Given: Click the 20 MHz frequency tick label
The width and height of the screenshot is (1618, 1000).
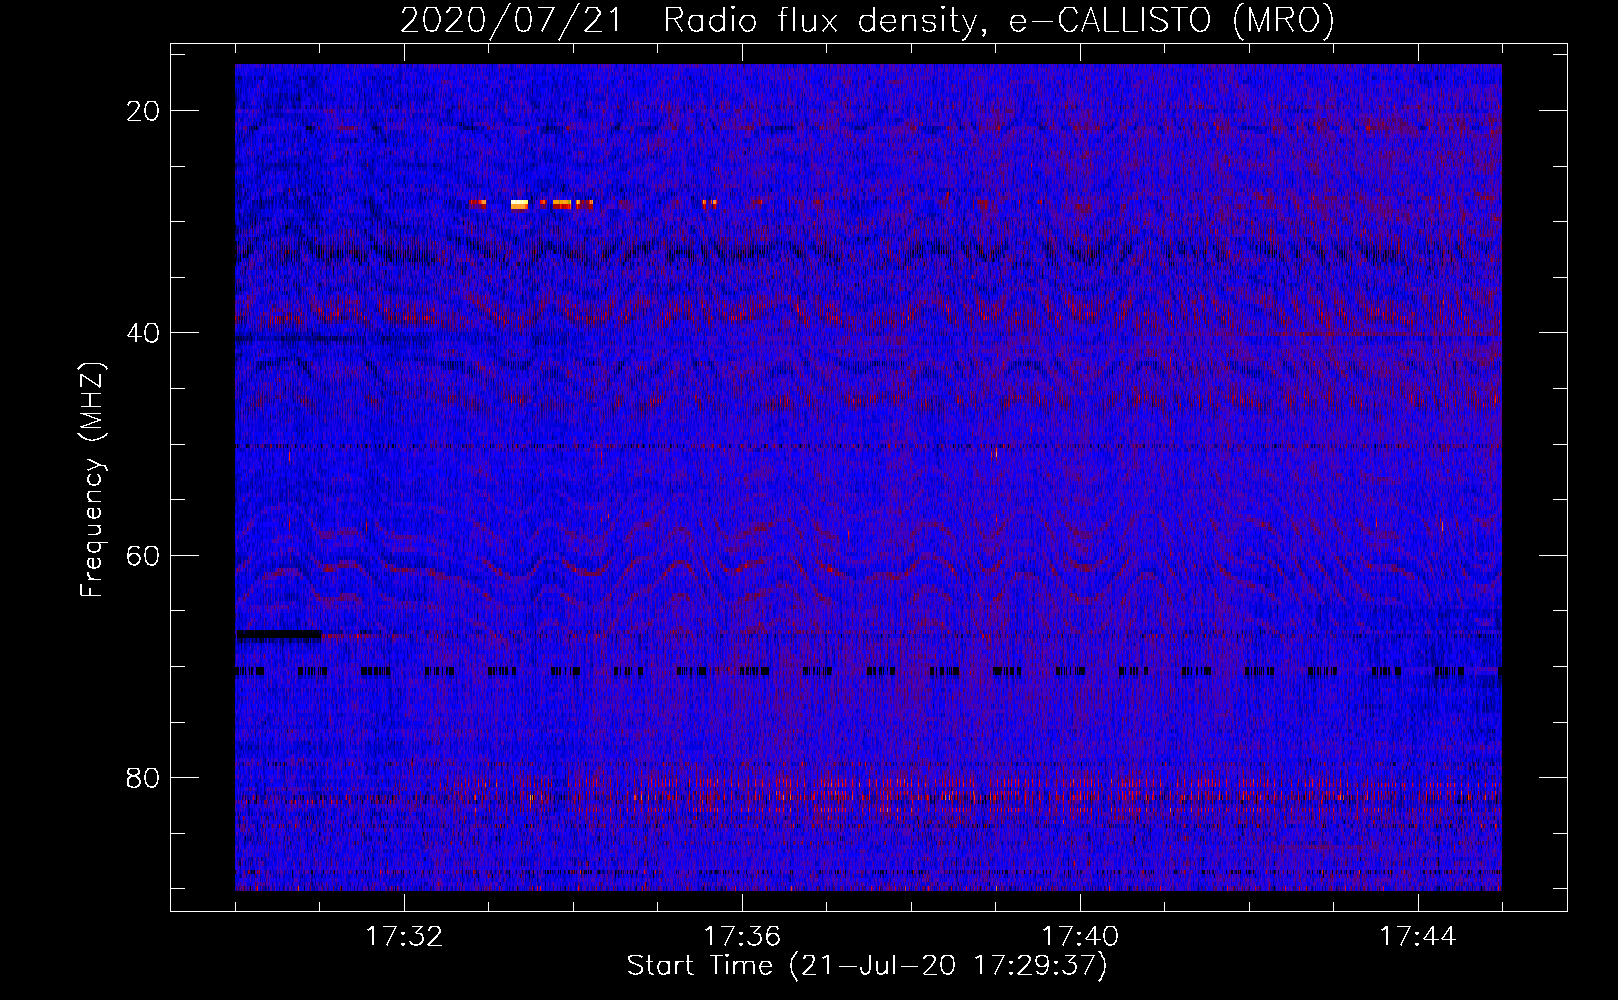Looking at the screenshot, I should point(144,110).
